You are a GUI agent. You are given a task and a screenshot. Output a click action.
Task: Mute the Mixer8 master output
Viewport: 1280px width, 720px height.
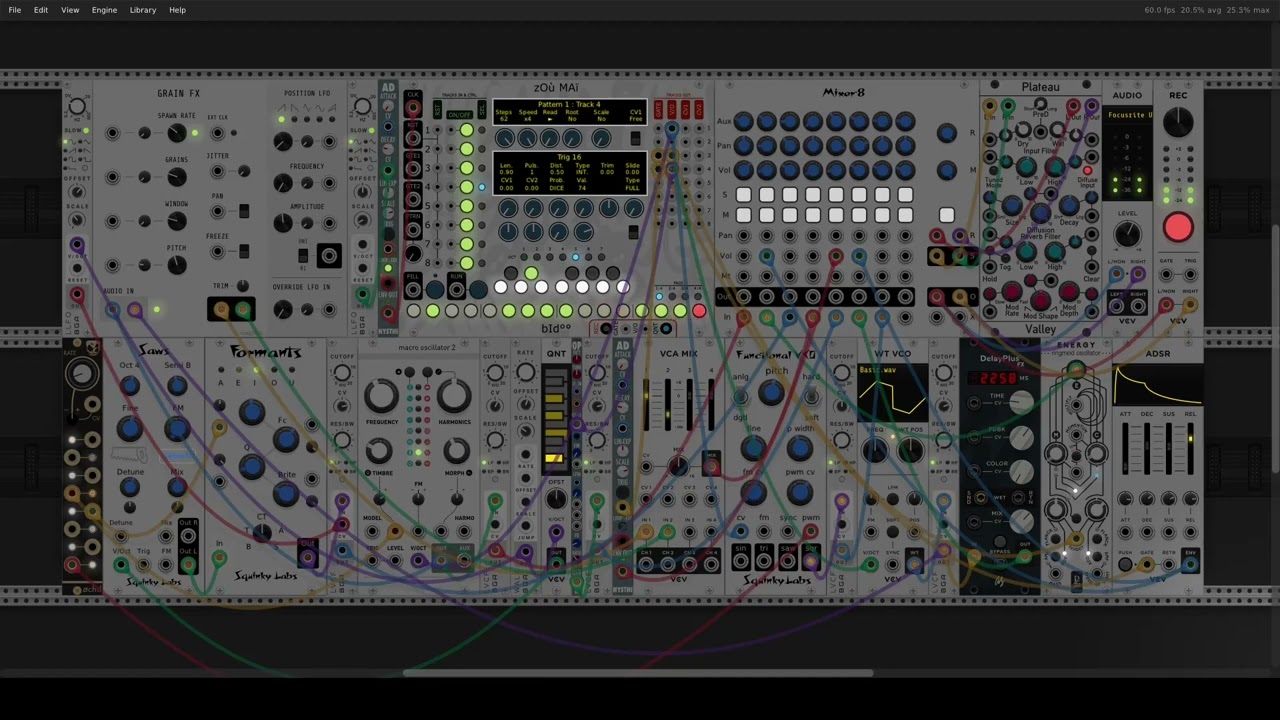pyautogui.click(x=947, y=215)
